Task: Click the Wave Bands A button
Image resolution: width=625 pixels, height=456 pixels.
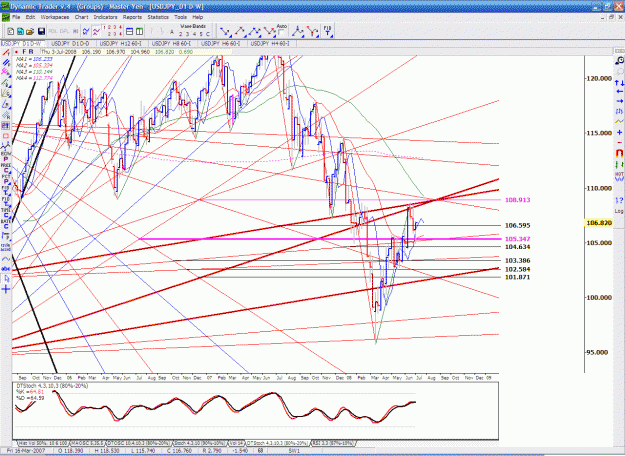Action: pos(172,32)
